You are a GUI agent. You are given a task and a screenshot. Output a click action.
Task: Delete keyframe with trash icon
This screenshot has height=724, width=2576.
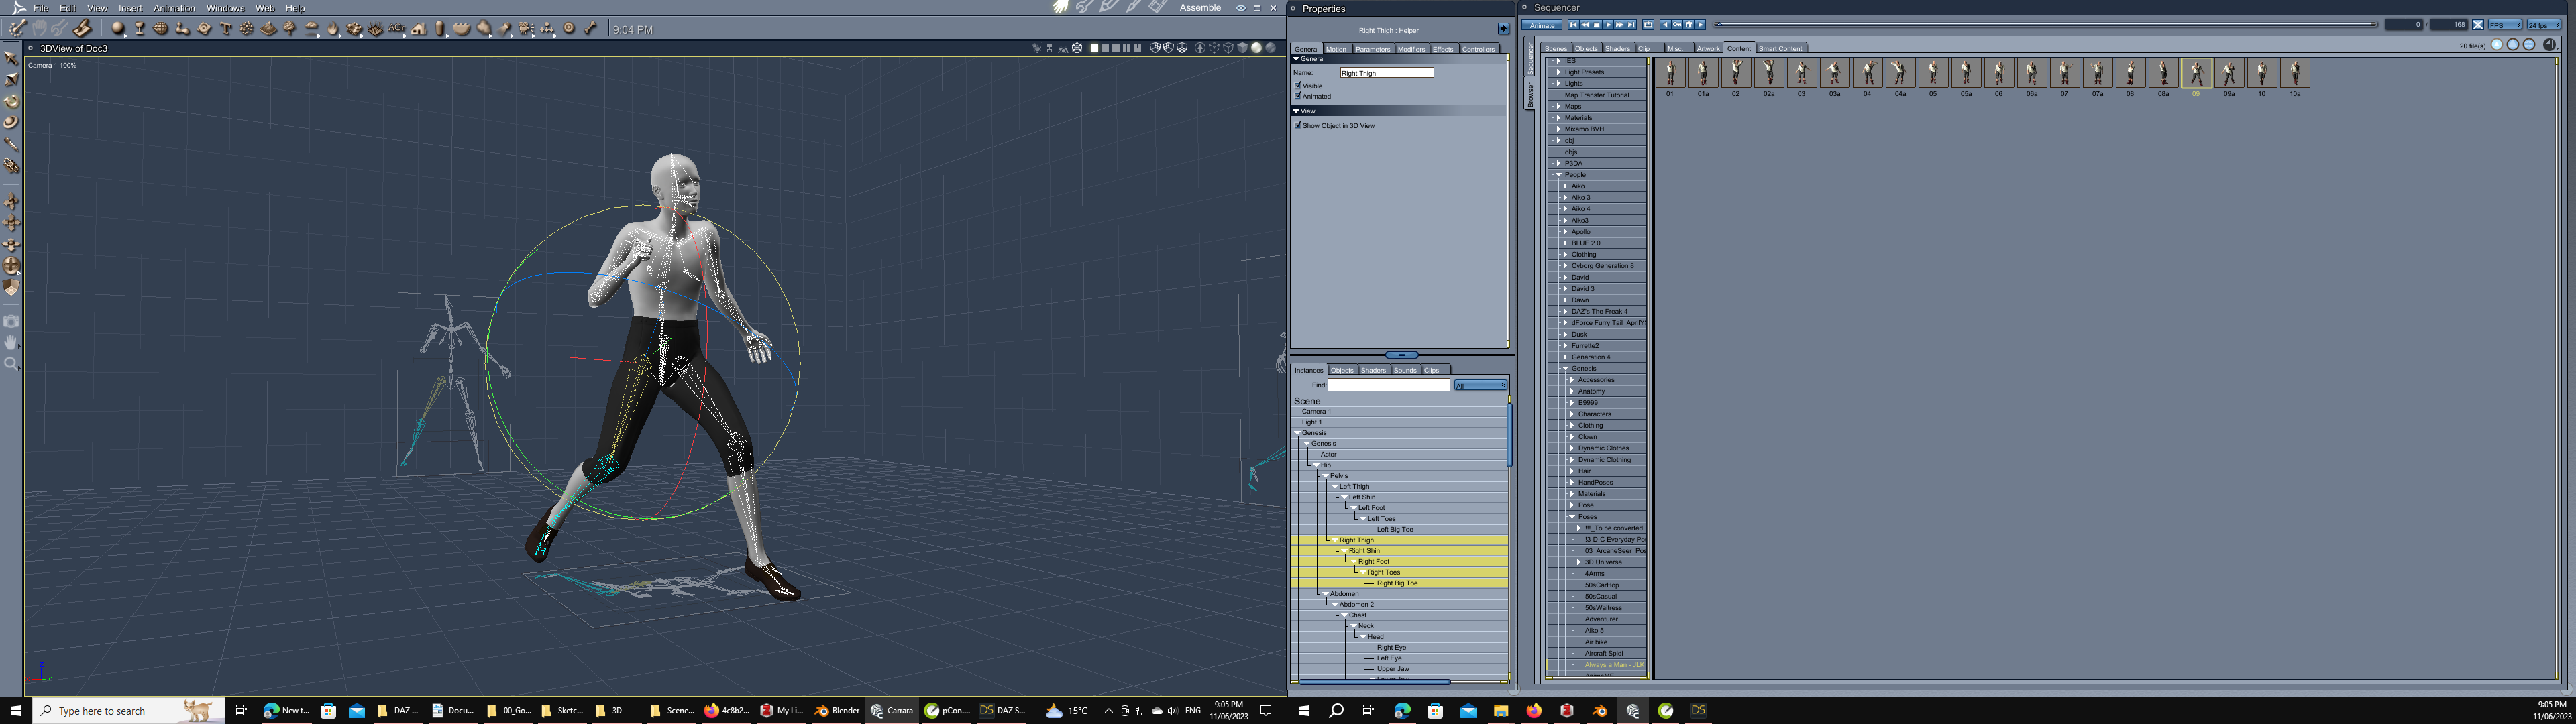pos(1689,25)
